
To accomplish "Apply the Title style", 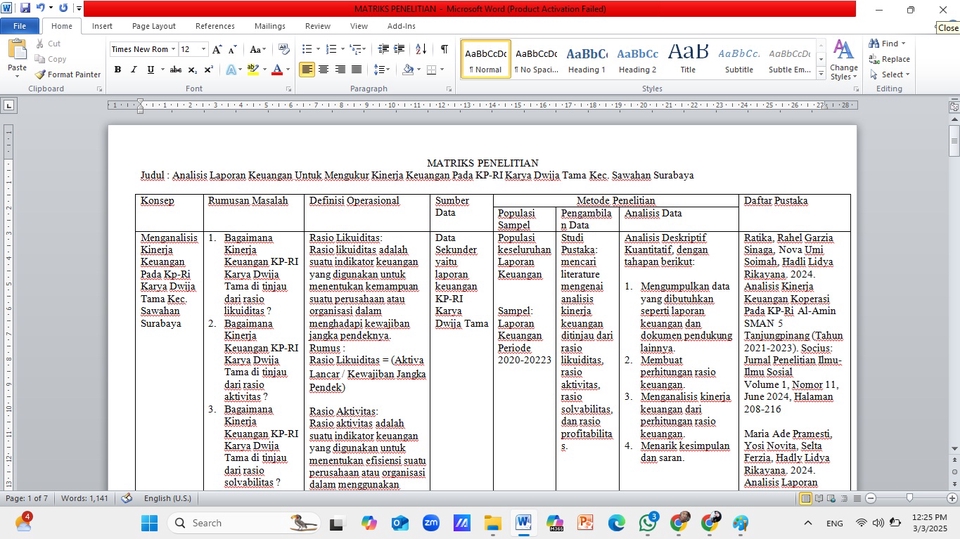I will click(x=688, y=59).
